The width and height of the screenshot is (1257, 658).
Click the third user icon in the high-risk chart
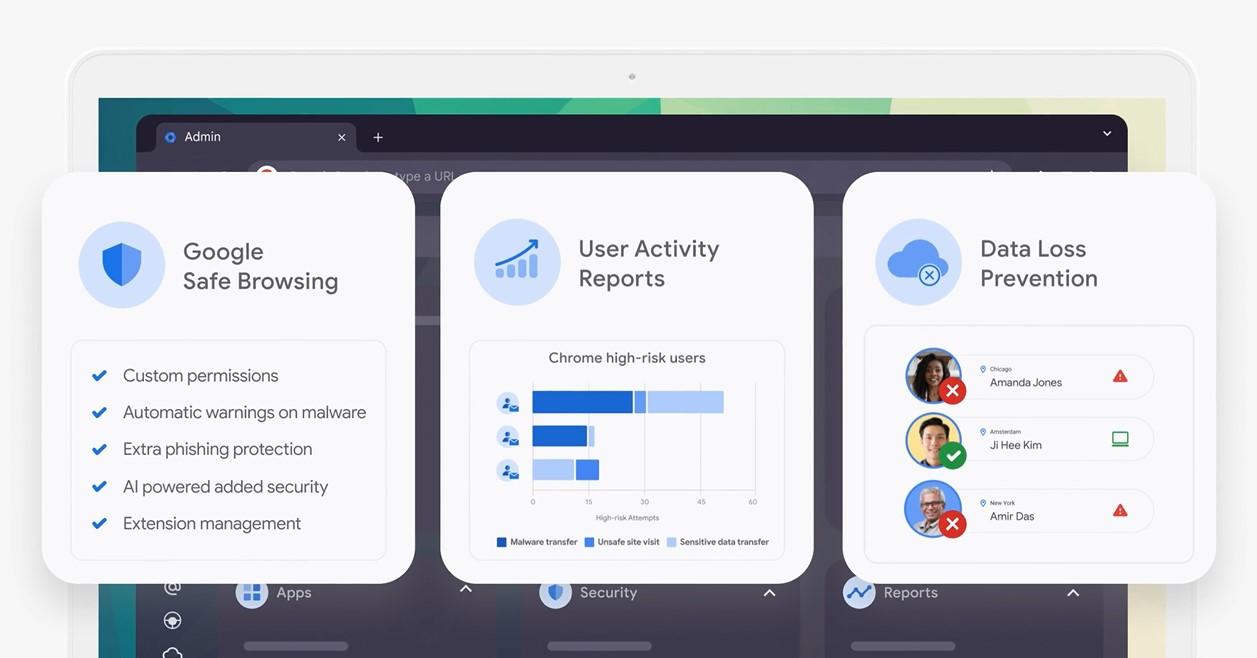(x=508, y=470)
